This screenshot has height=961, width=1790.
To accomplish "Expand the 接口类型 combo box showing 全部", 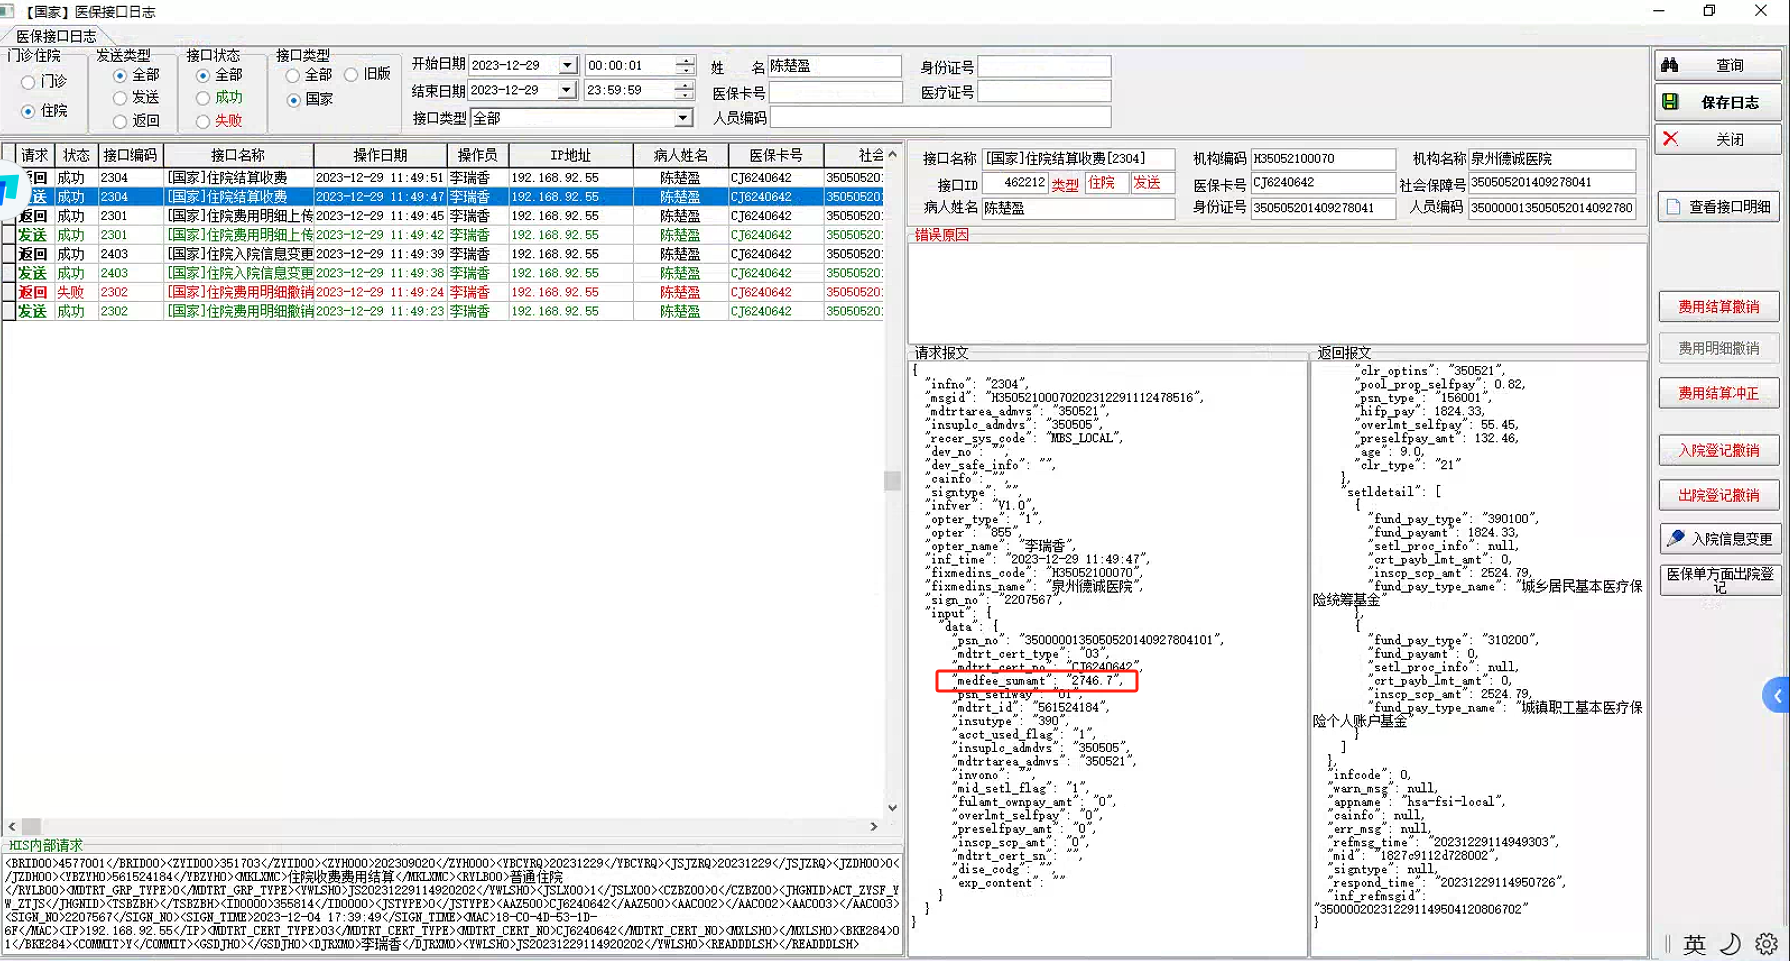I will (x=683, y=118).
